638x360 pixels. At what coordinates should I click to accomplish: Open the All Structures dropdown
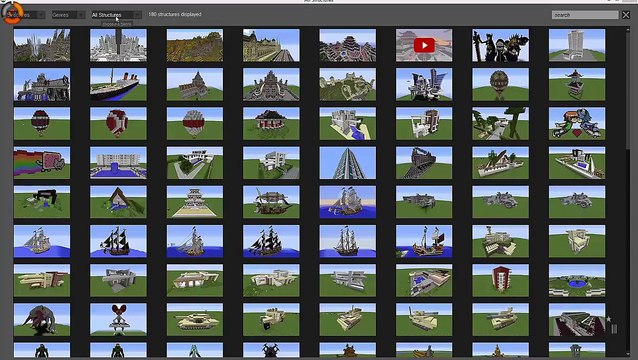click(x=116, y=15)
